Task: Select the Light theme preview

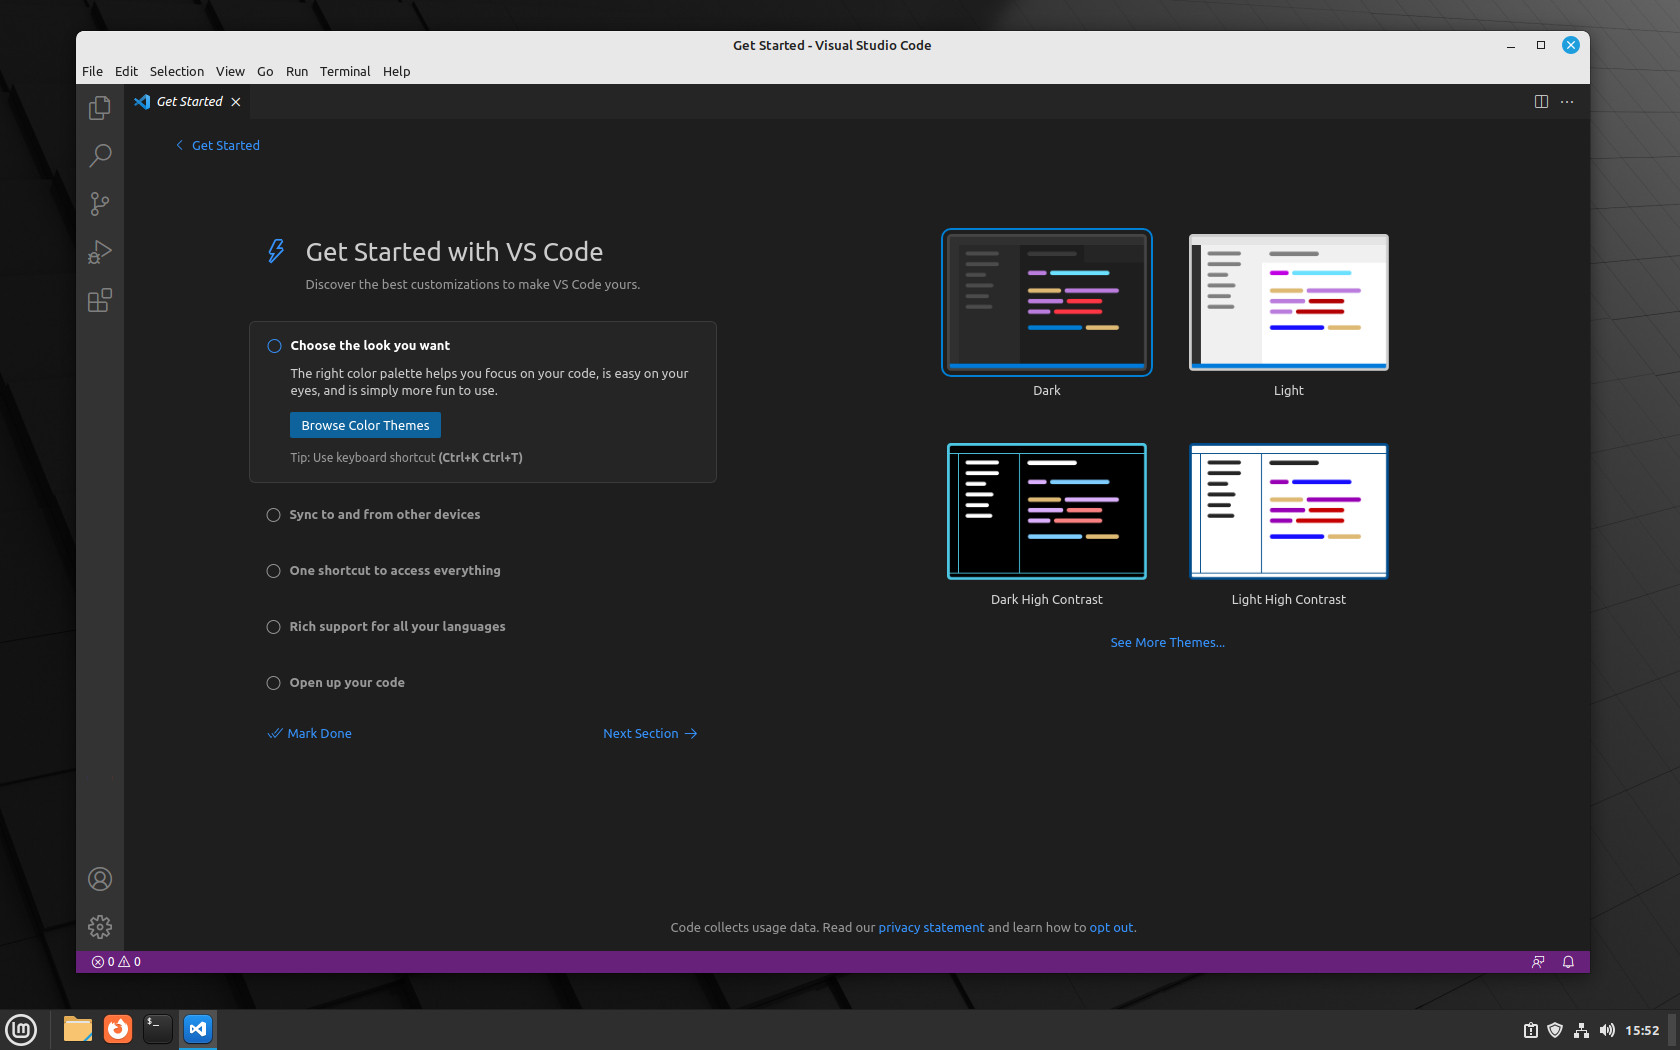Action: (1288, 303)
